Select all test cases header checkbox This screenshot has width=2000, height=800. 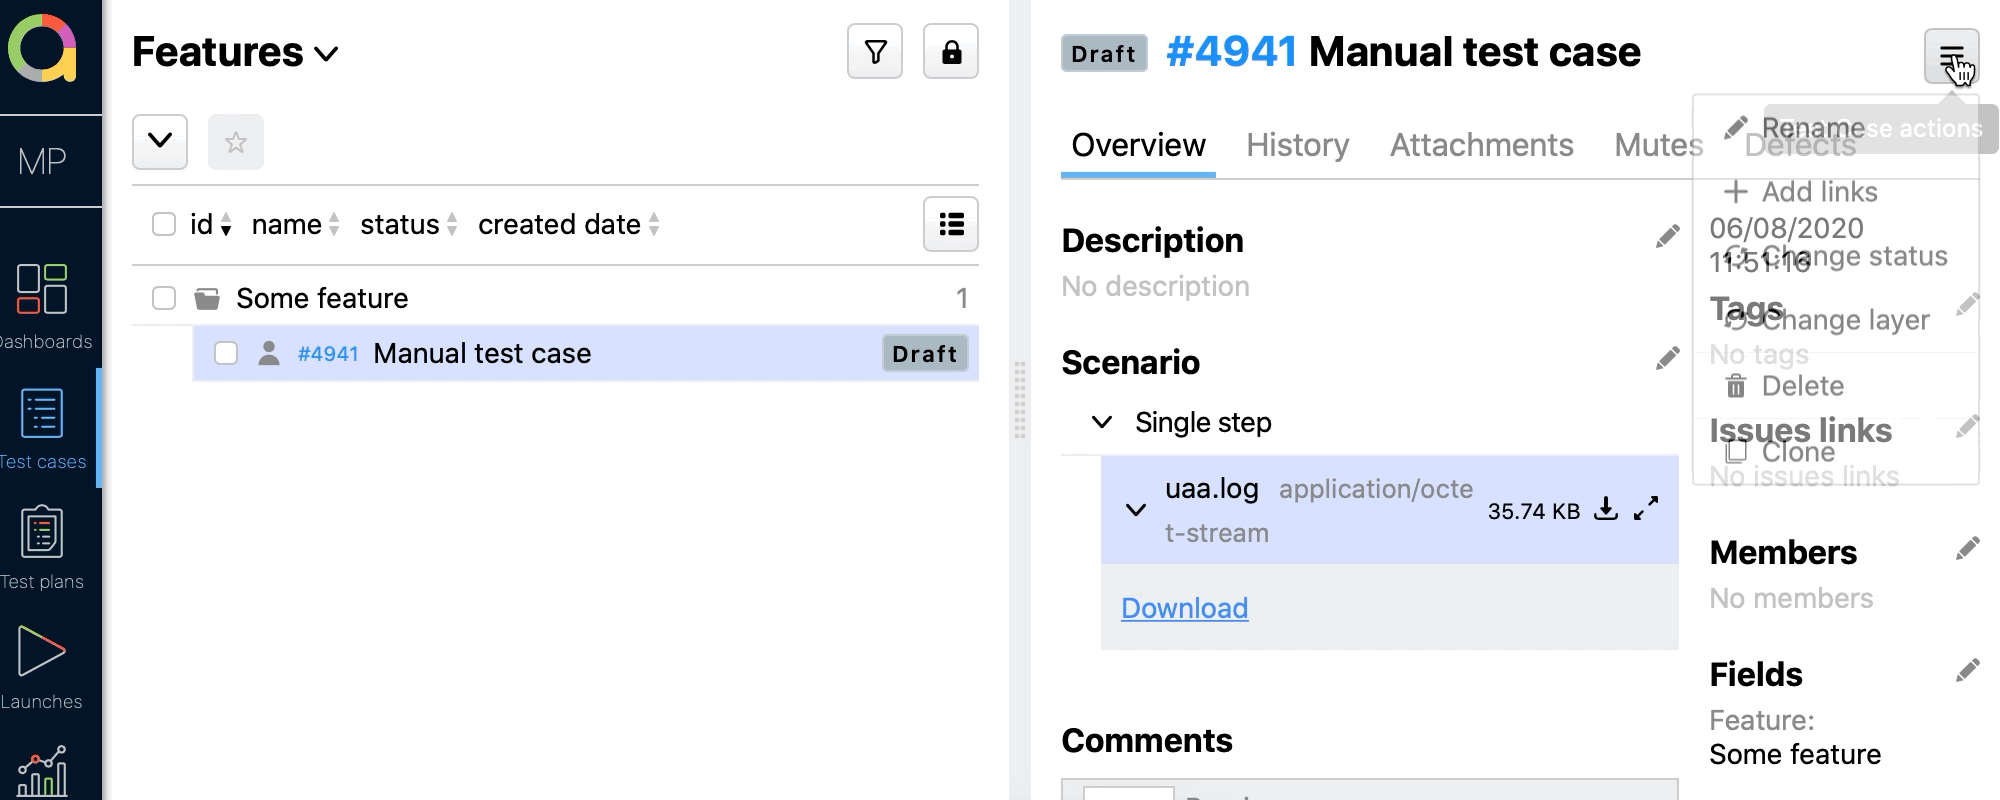click(164, 224)
